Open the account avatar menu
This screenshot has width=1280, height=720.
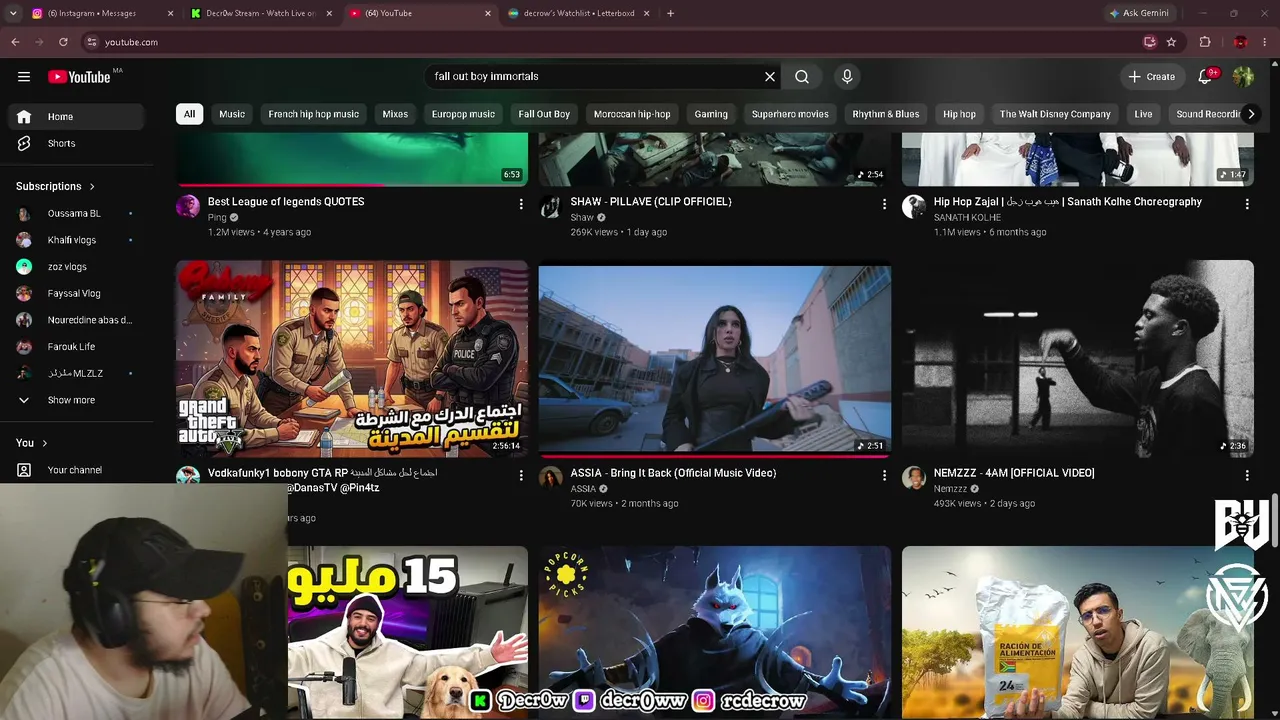pyautogui.click(x=1243, y=77)
